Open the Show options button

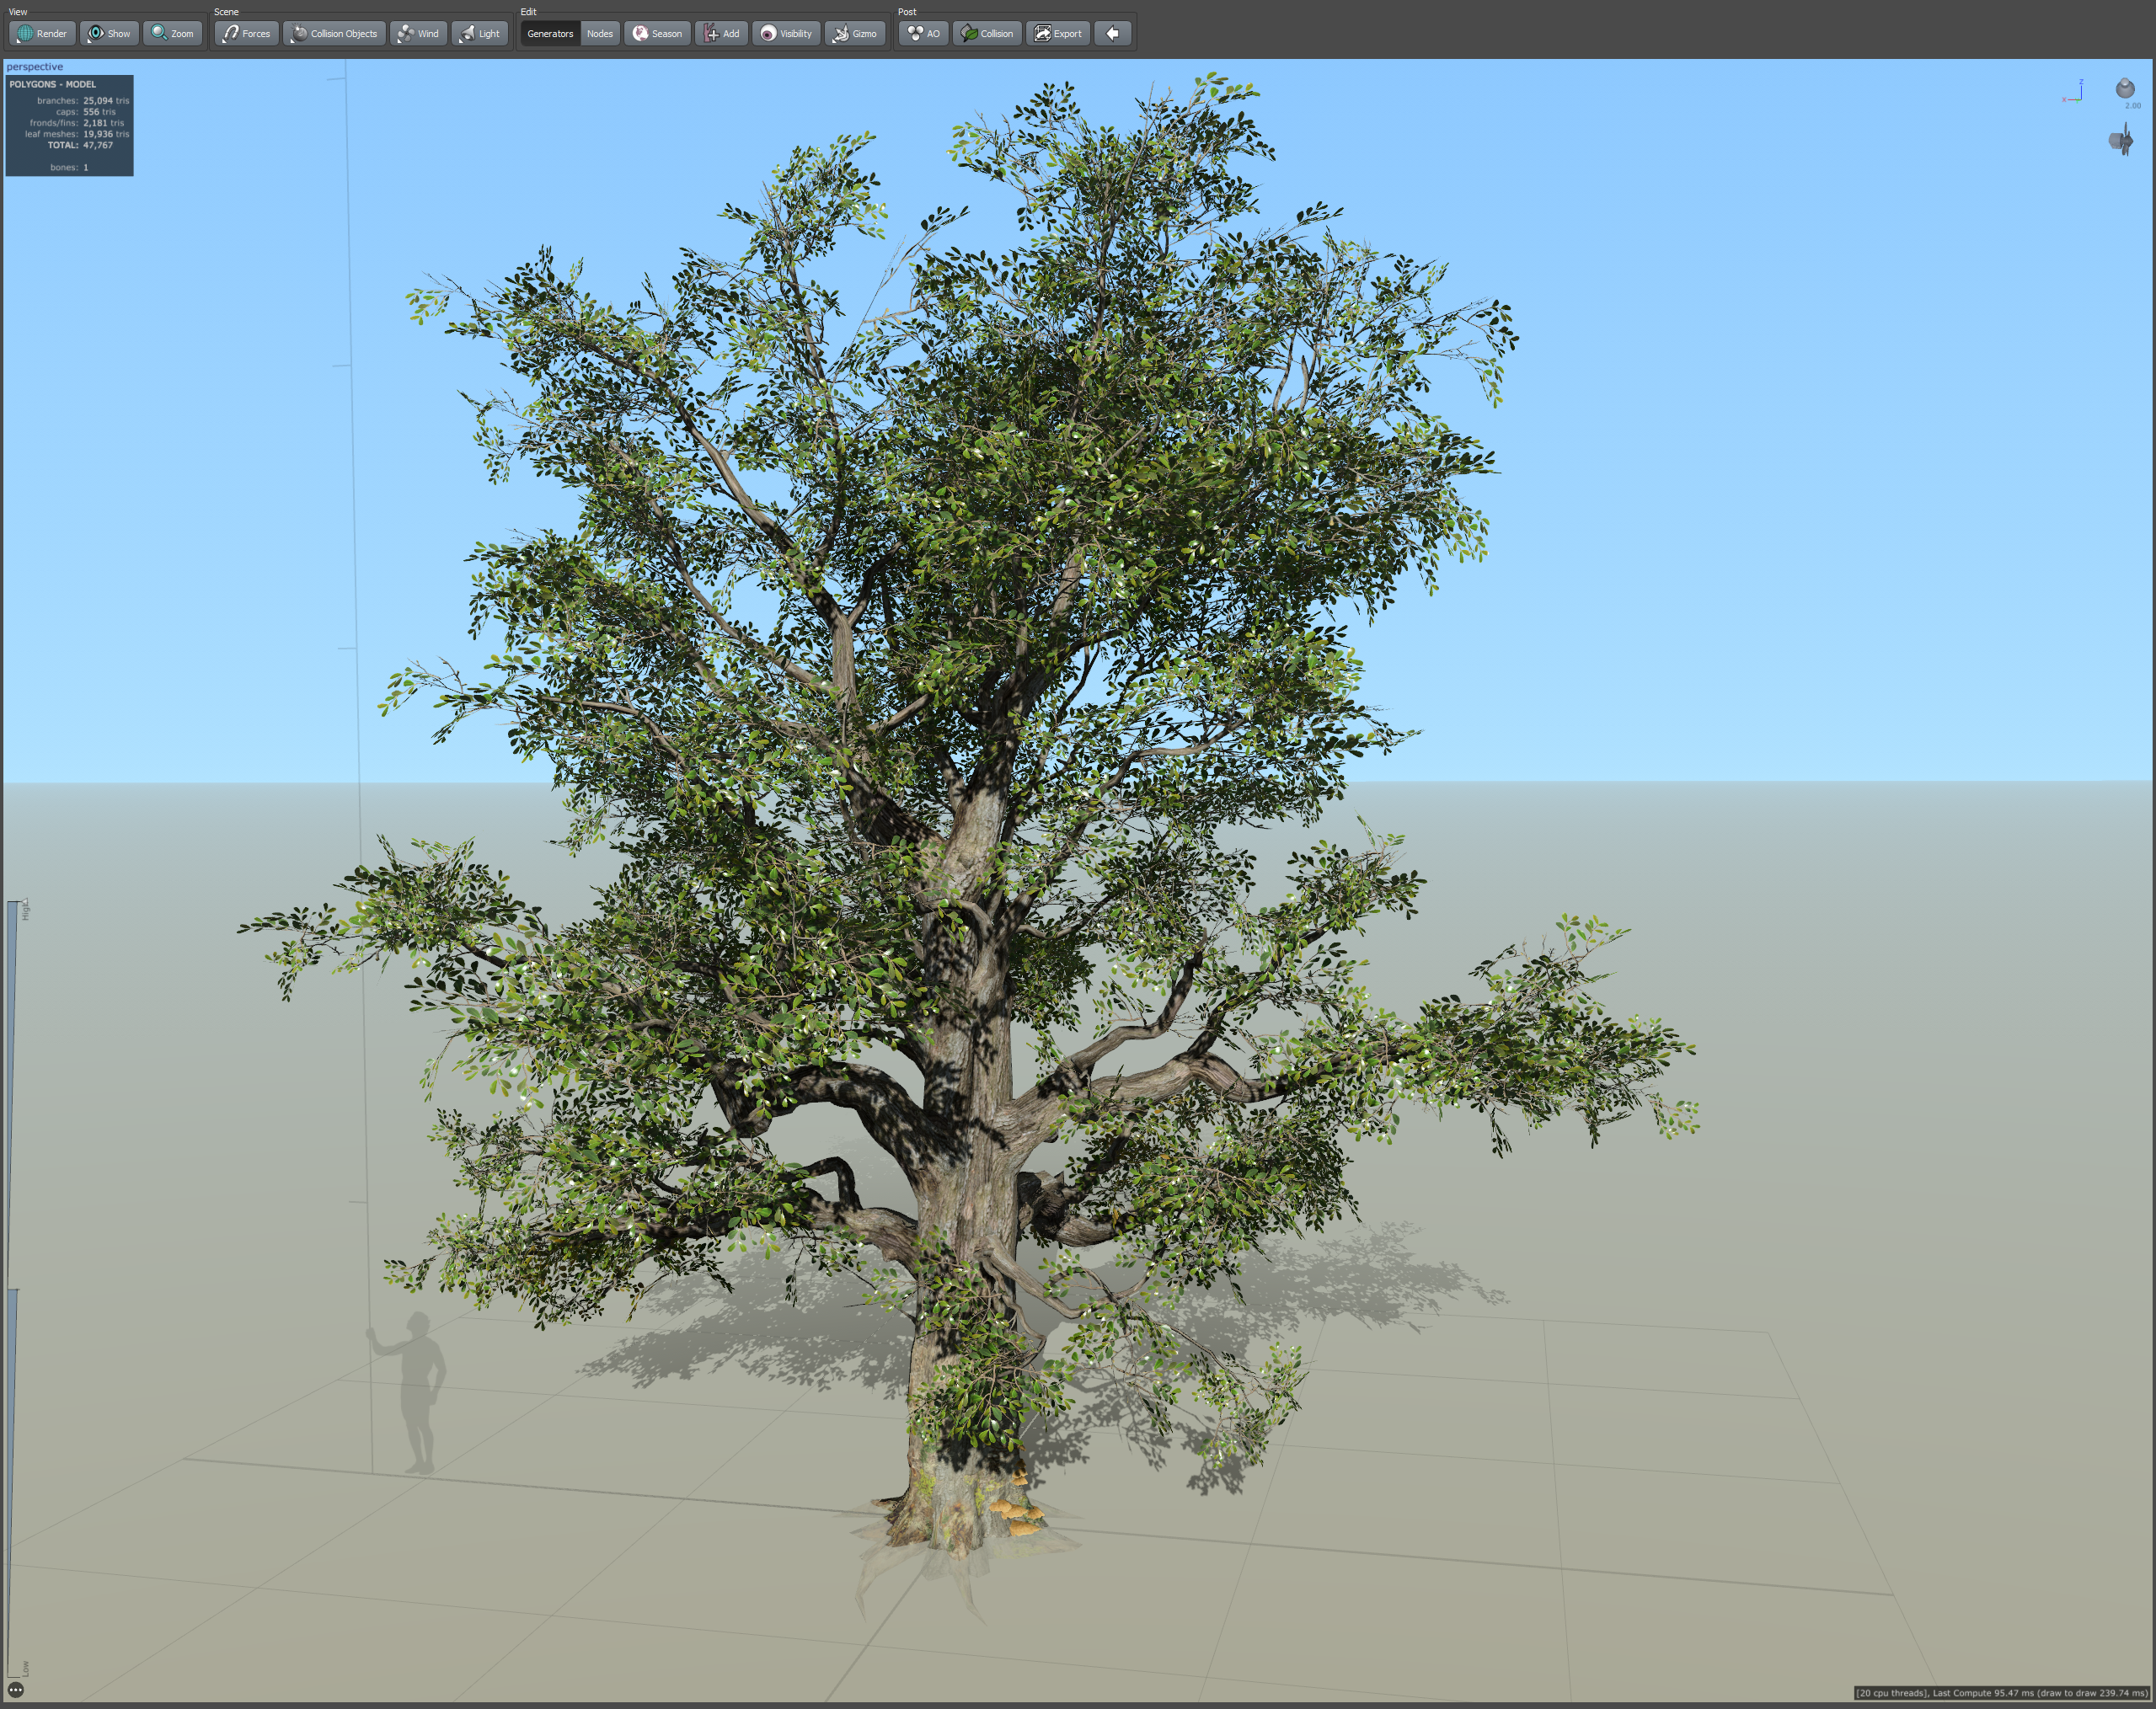tap(109, 33)
